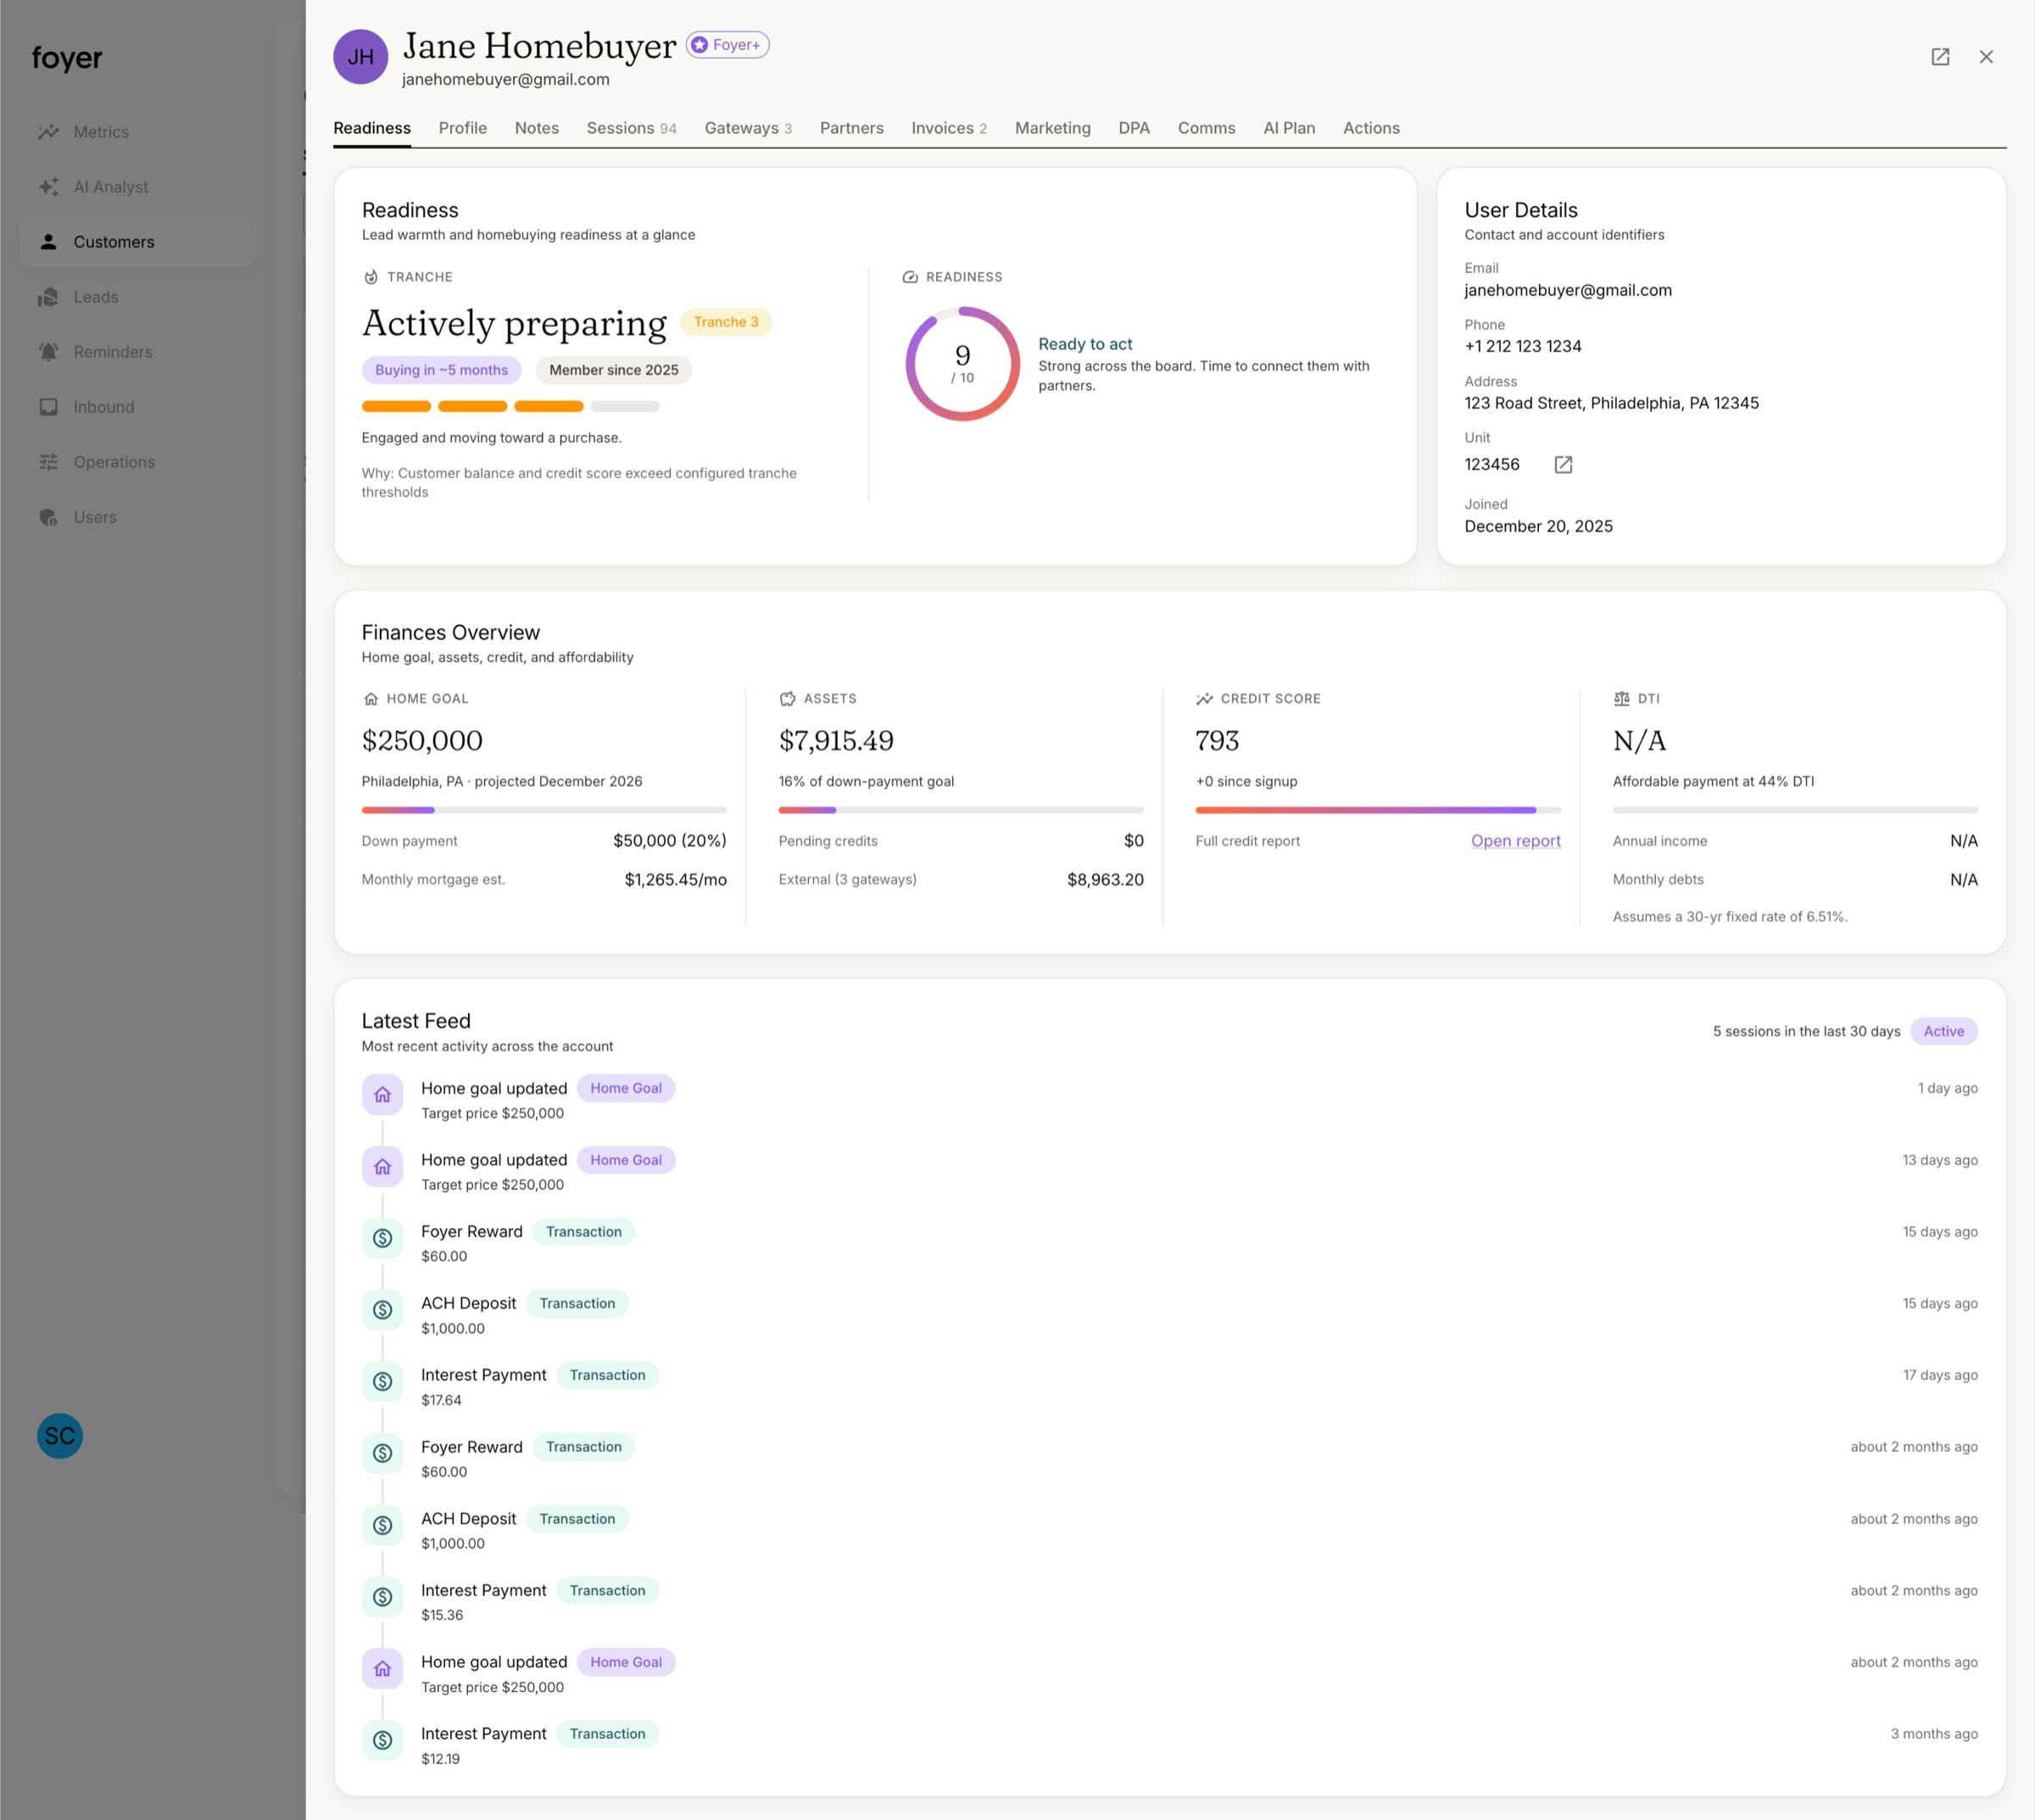The width and height of the screenshot is (2035, 1820).
Task: Open Operations sliders icon
Action: pos(48,462)
